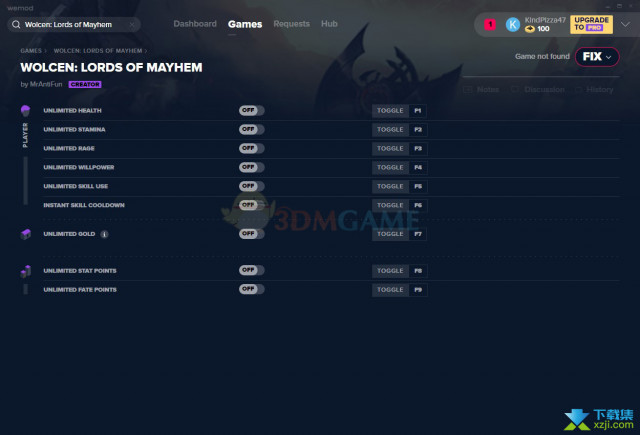Turn on Instant Skill Cooldown
This screenshot has width=640, height=435.
tap(251, 205)
